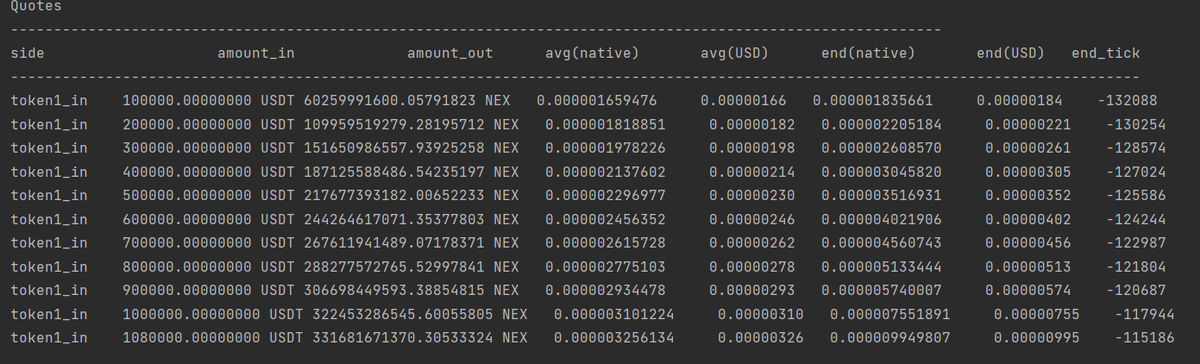
Task: Click avg native value 0.000002456352
Action: tap(606, 219)
